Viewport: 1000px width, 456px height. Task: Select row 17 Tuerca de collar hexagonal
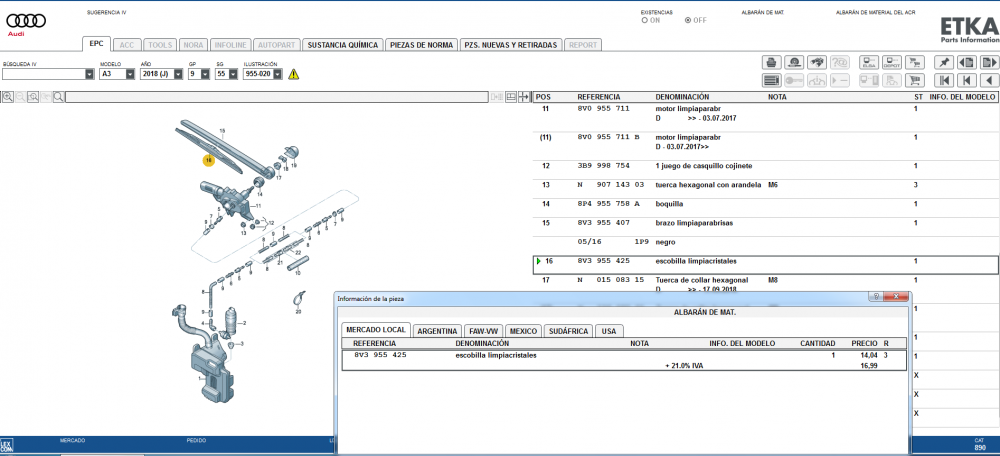[x=765, y=284]
